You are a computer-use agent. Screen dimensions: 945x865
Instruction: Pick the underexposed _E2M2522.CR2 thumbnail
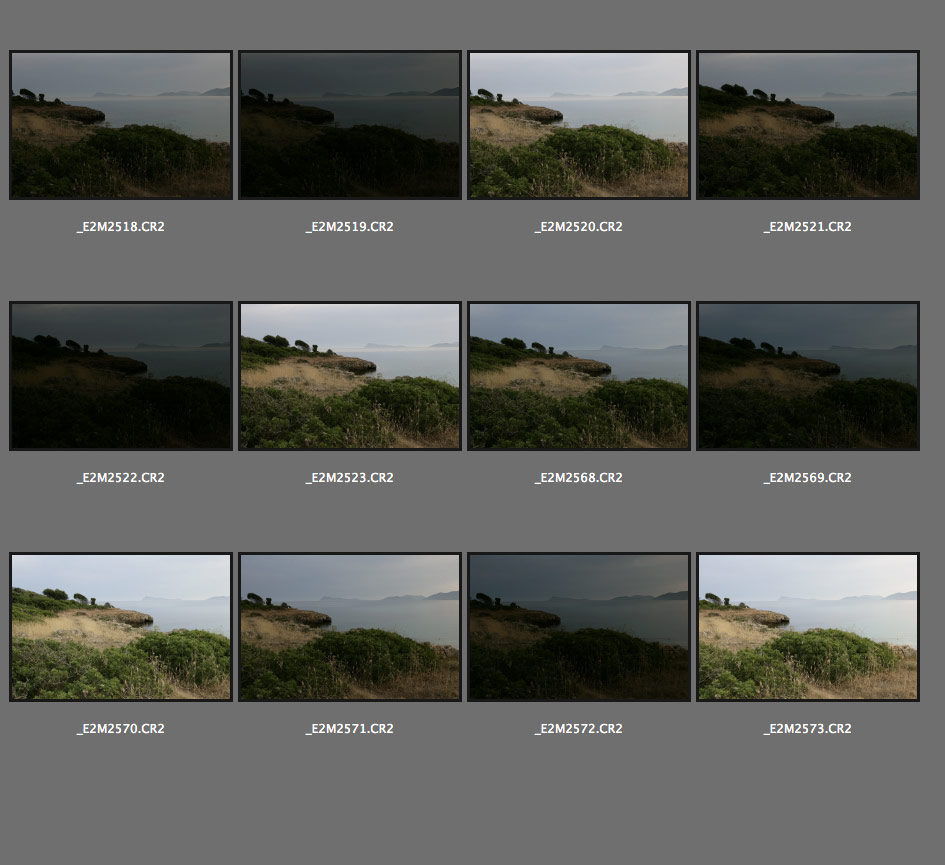(121, 376)
